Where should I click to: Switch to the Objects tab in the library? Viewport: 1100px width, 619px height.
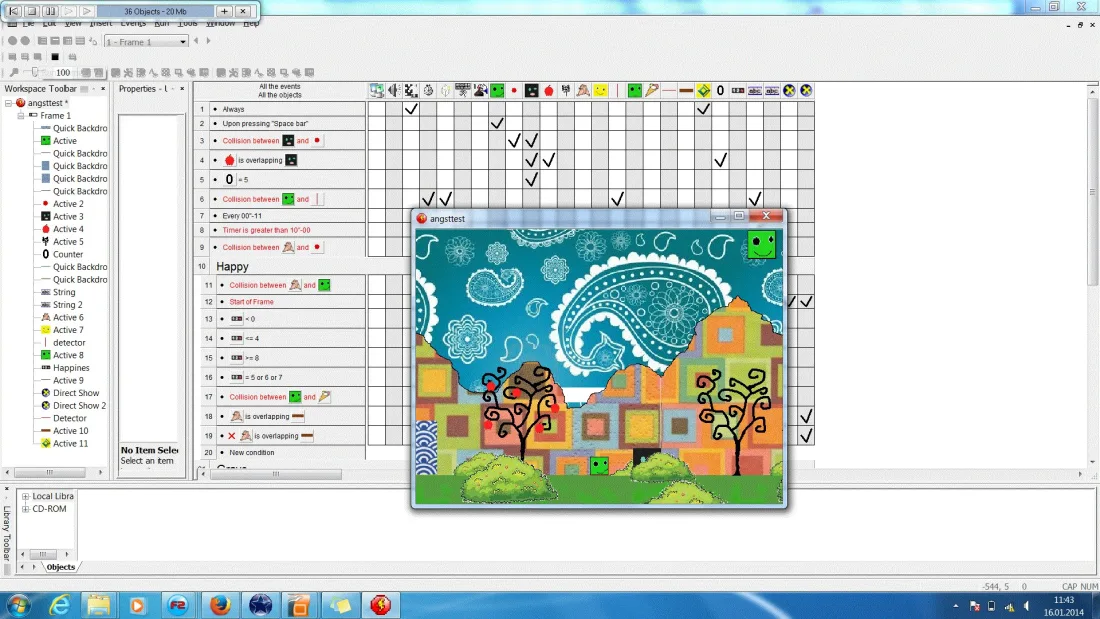(60, 567)
